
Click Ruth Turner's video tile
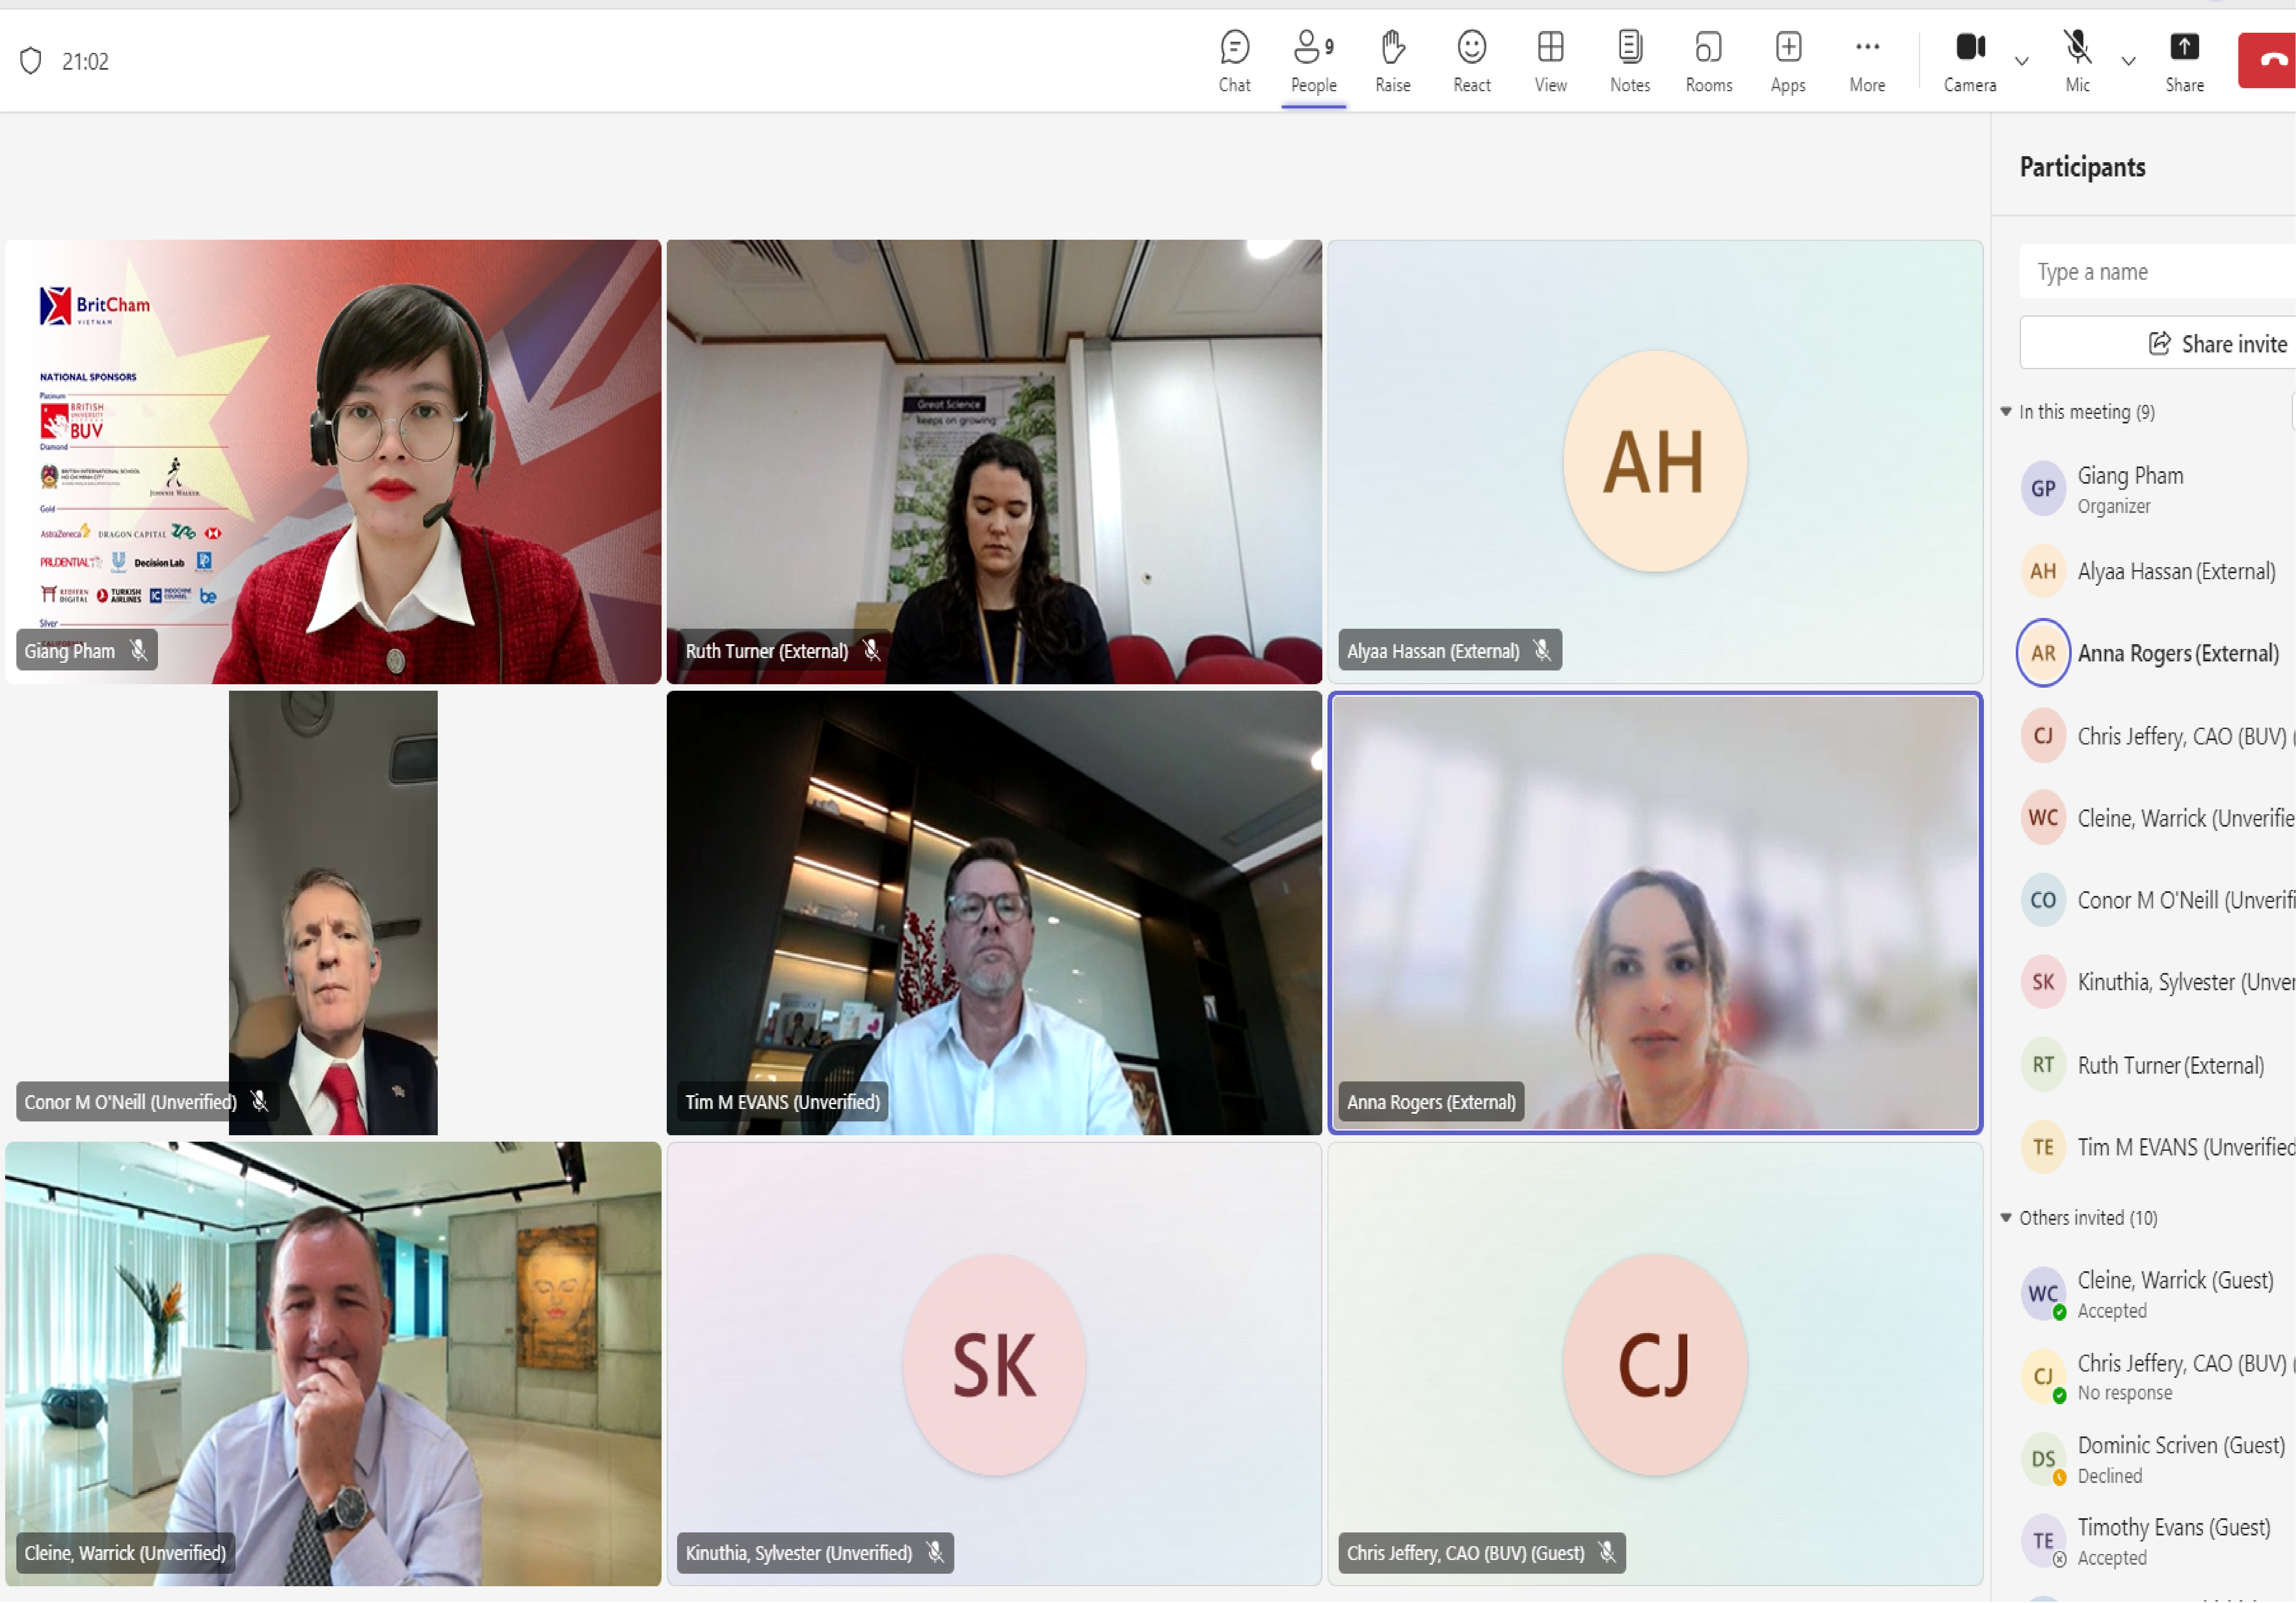[x=994, y=462]
